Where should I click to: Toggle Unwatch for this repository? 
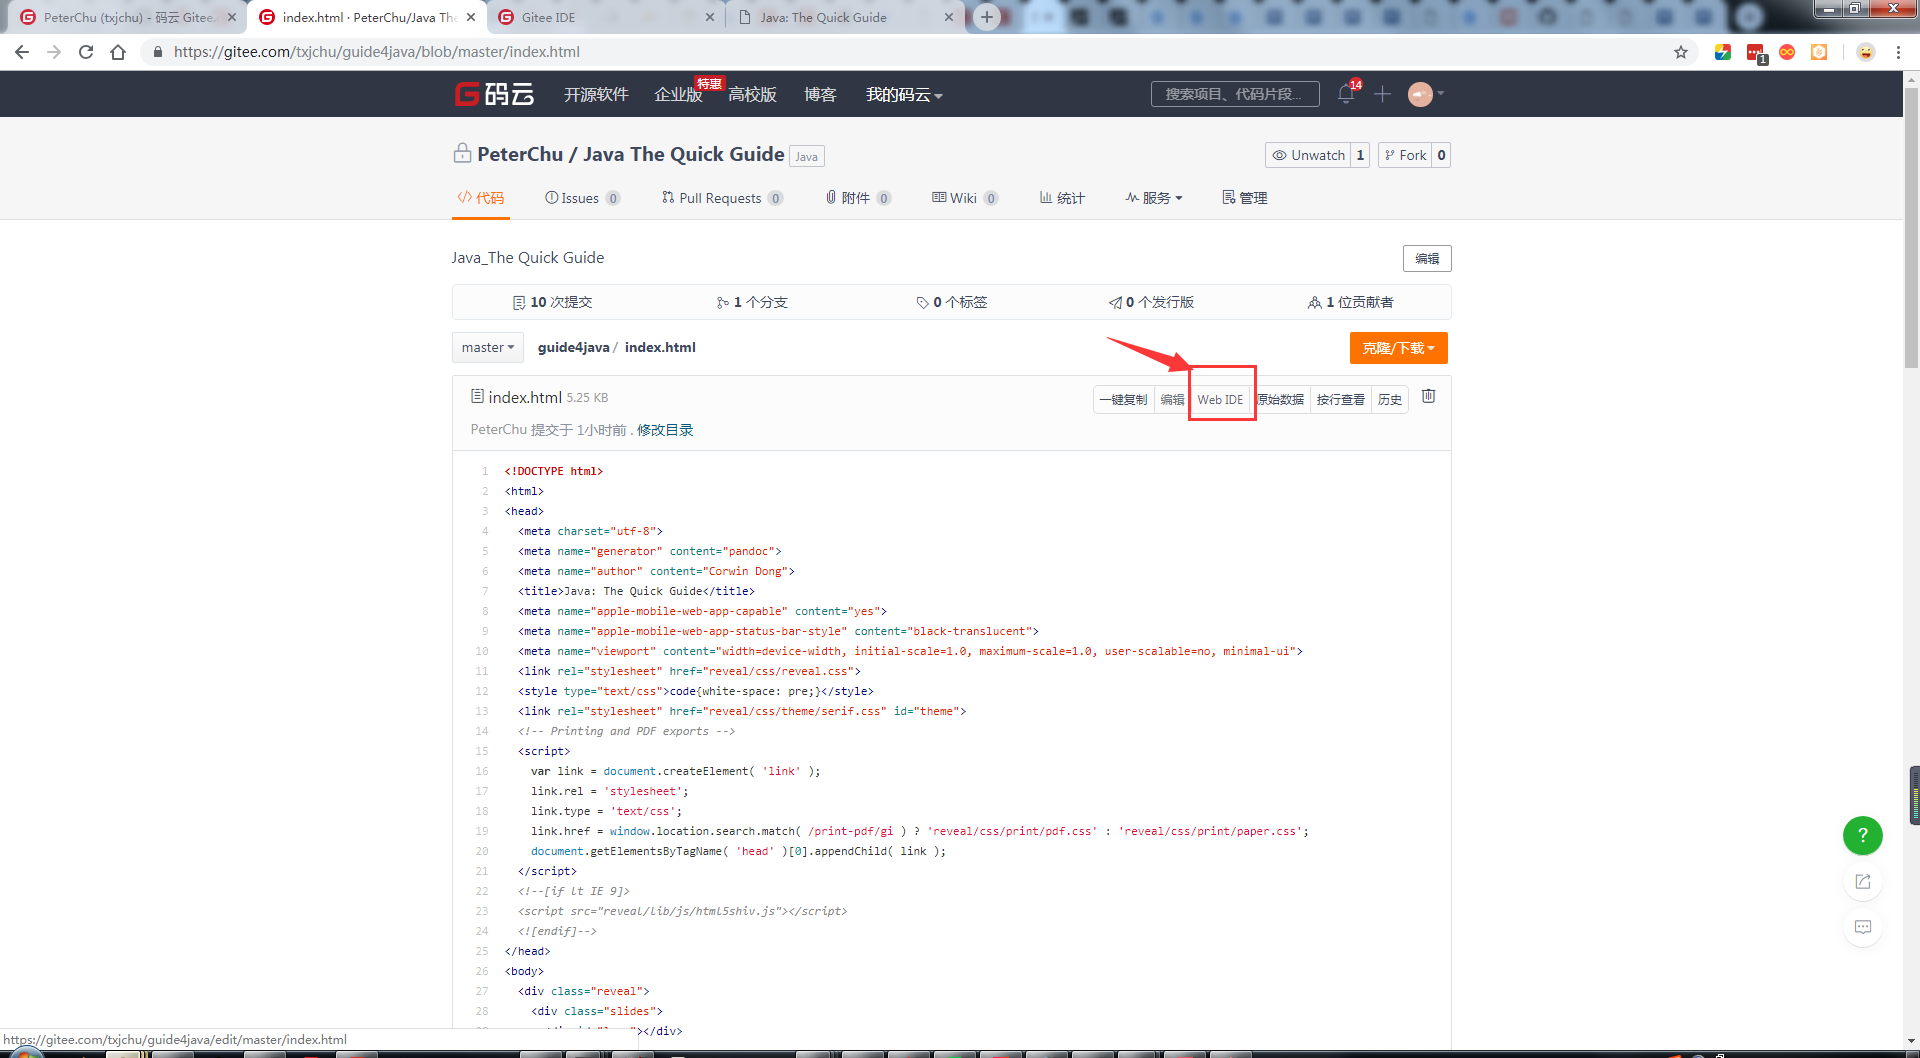(x=1309, y=155)
